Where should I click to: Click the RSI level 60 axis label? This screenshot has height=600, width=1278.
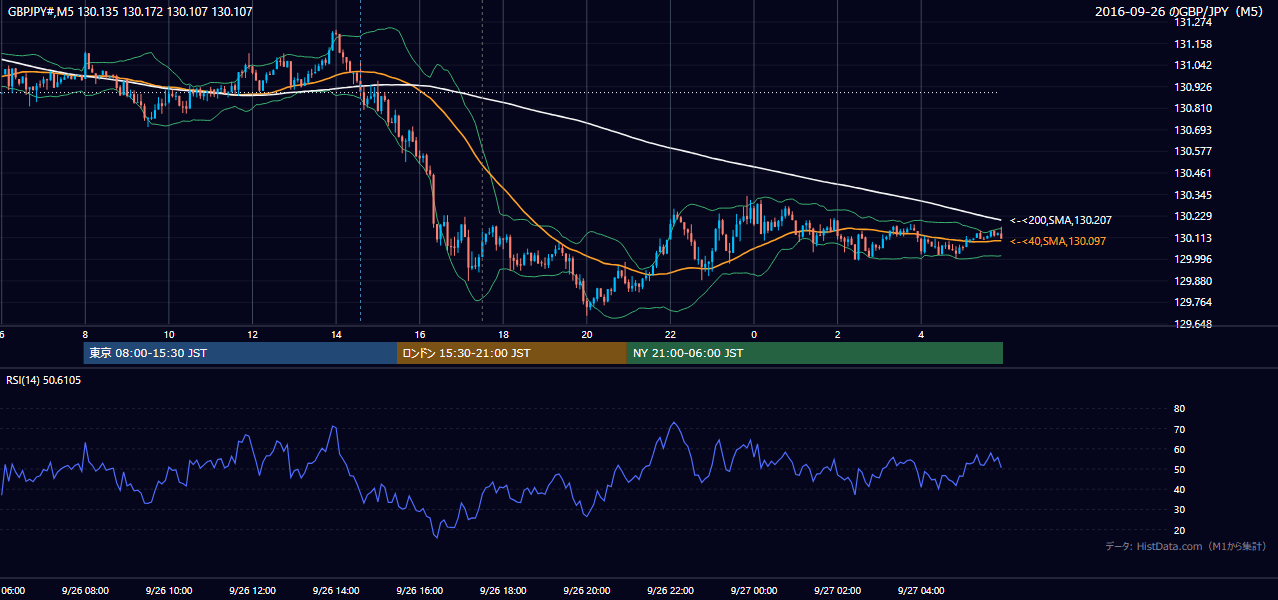click(1180, 449)
